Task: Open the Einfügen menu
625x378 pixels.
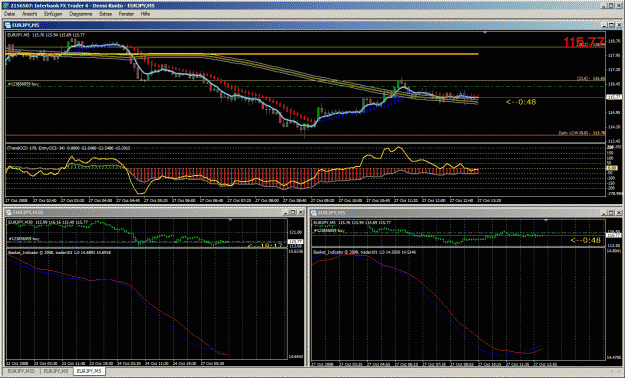Action: click(53, 14)
